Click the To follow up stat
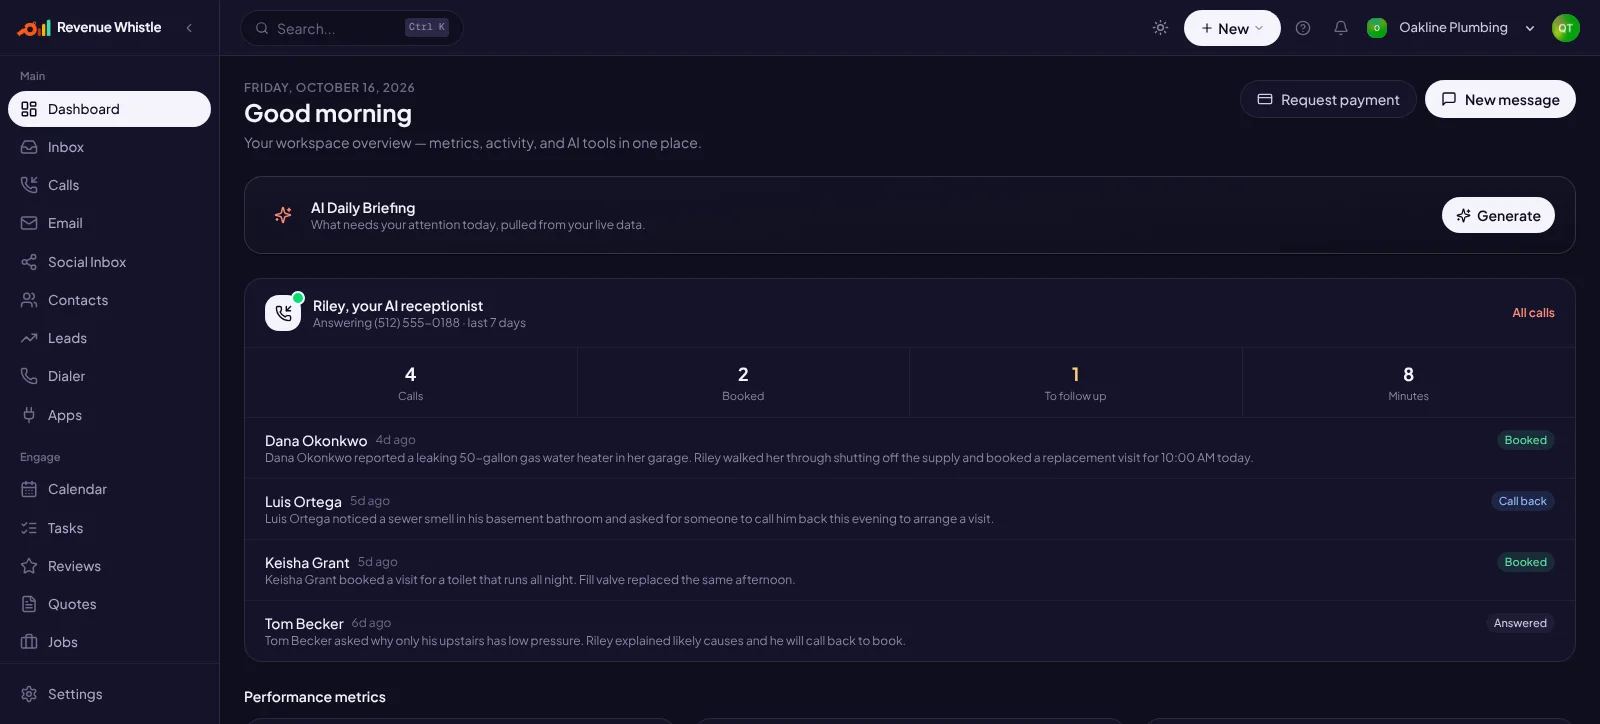 click(1075, 383)
